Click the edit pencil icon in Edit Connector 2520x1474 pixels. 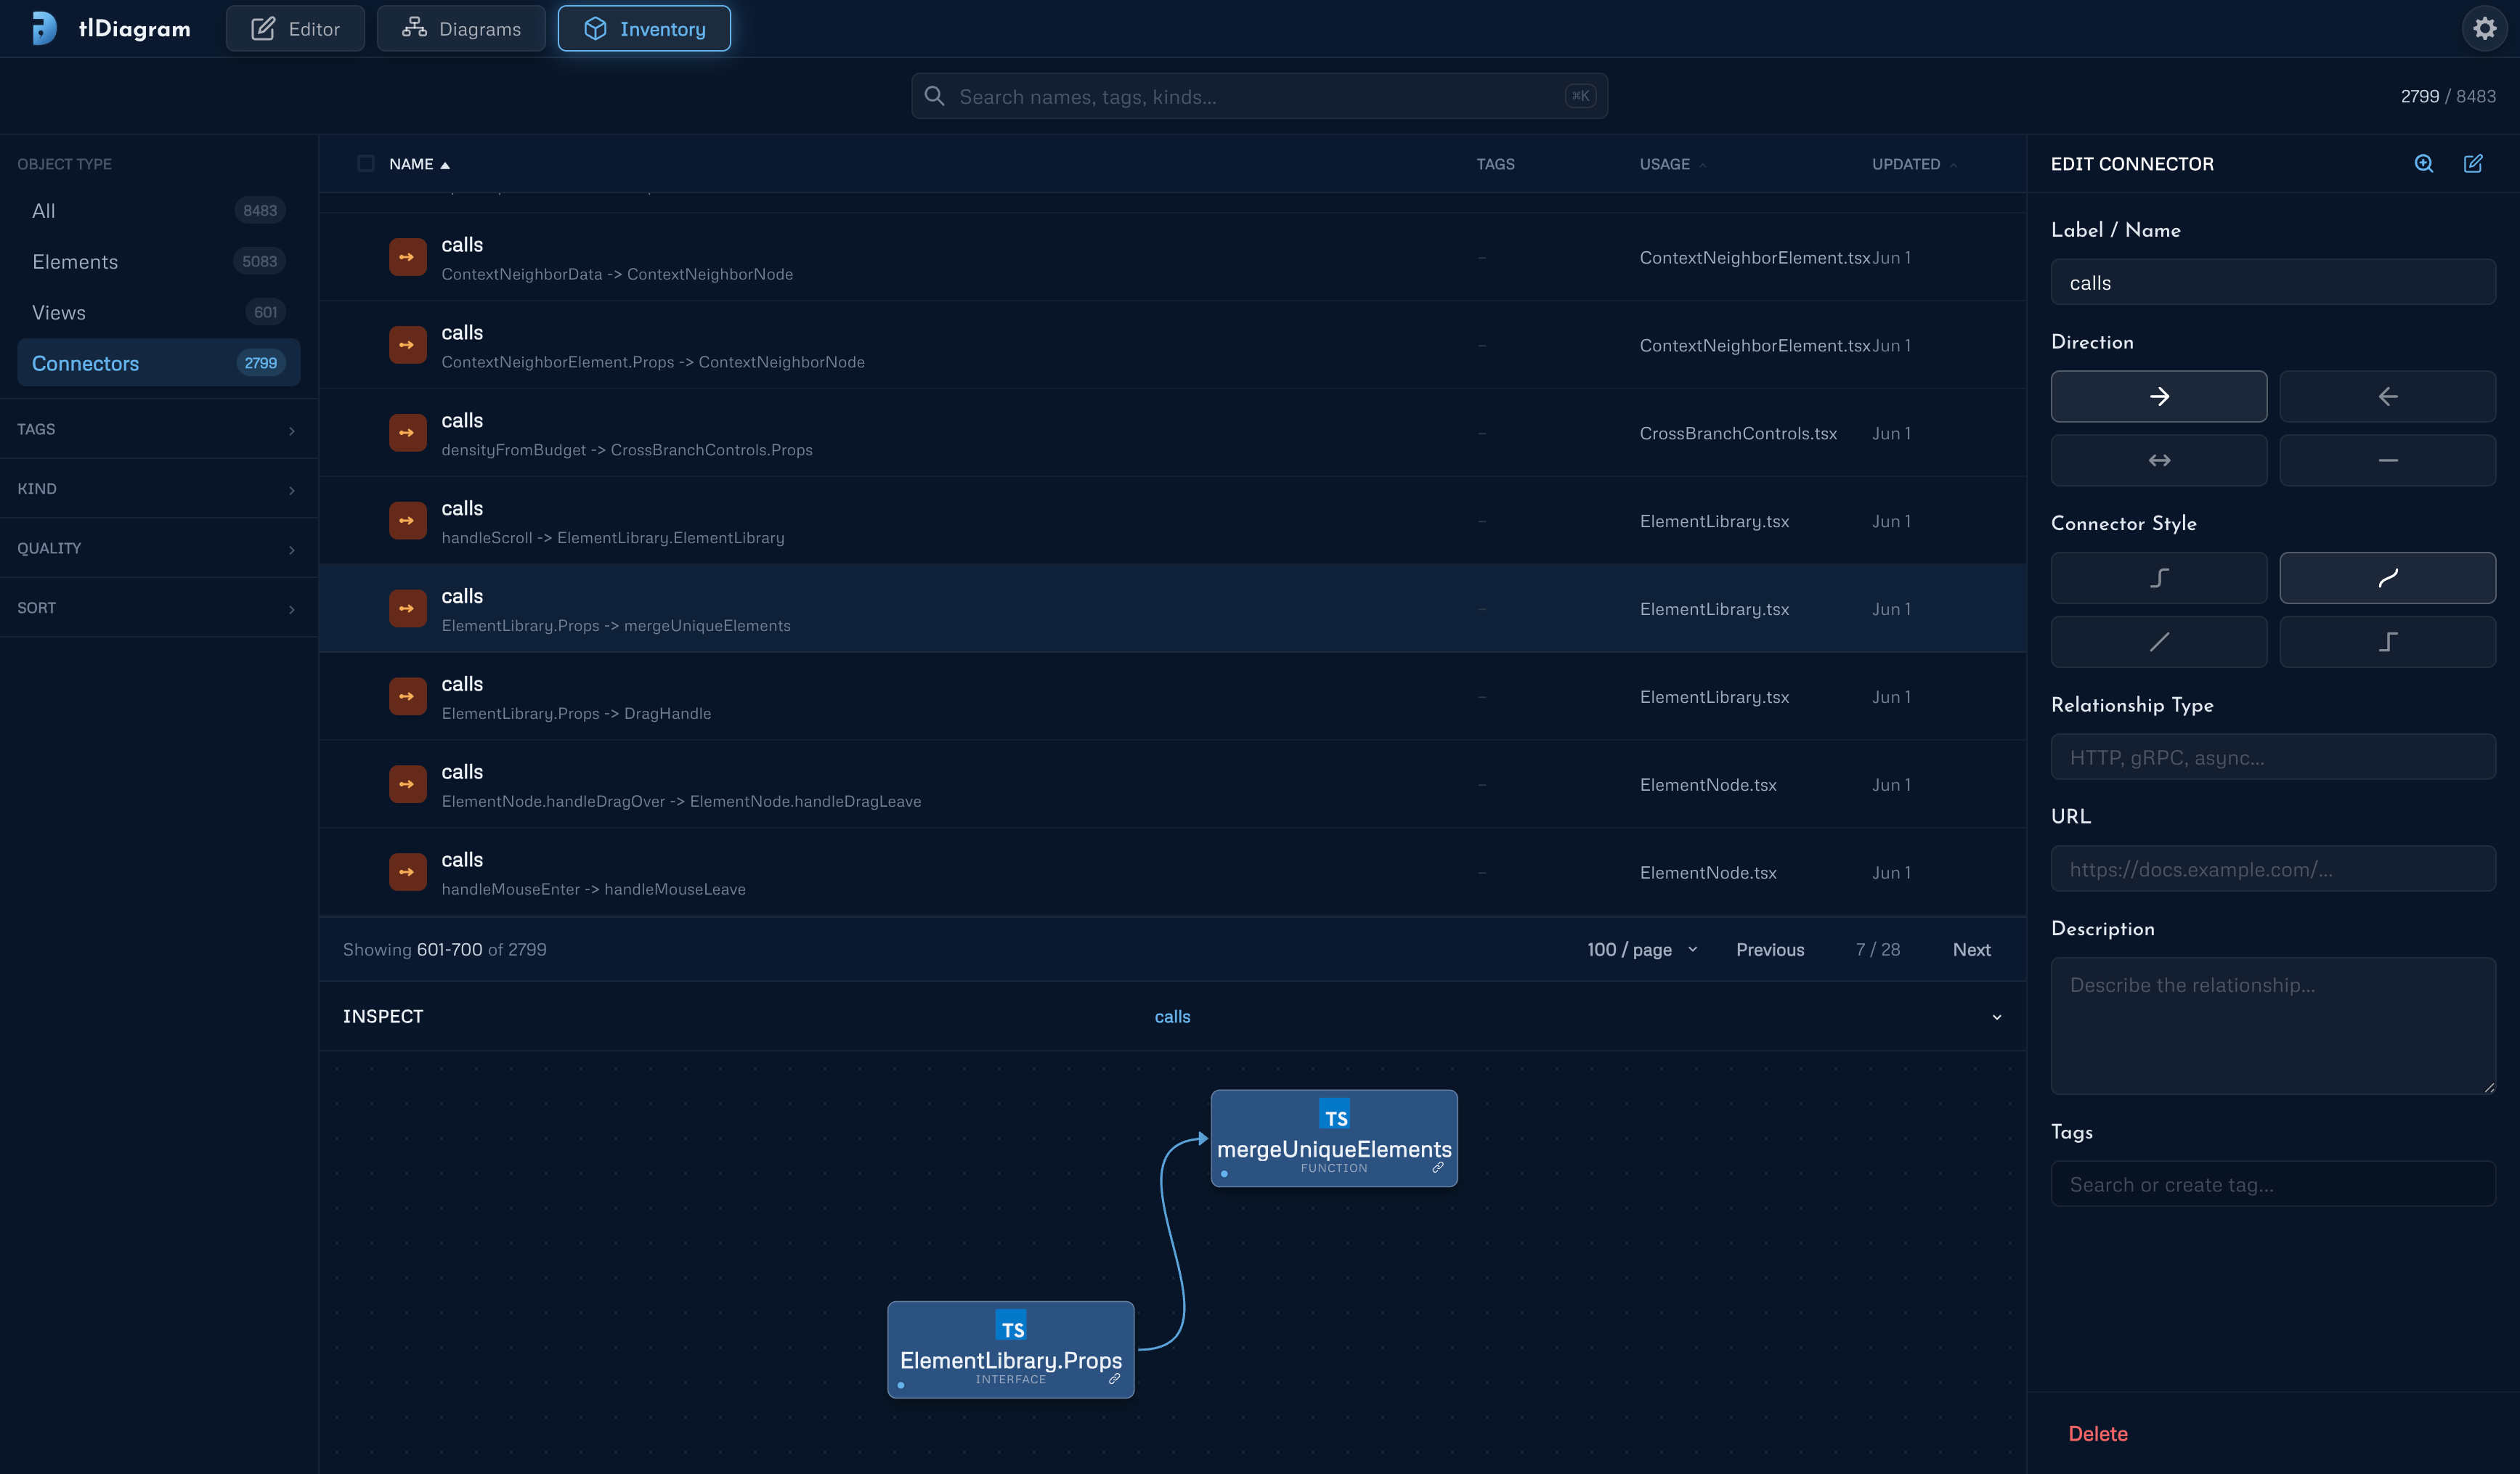(2473, 164)
